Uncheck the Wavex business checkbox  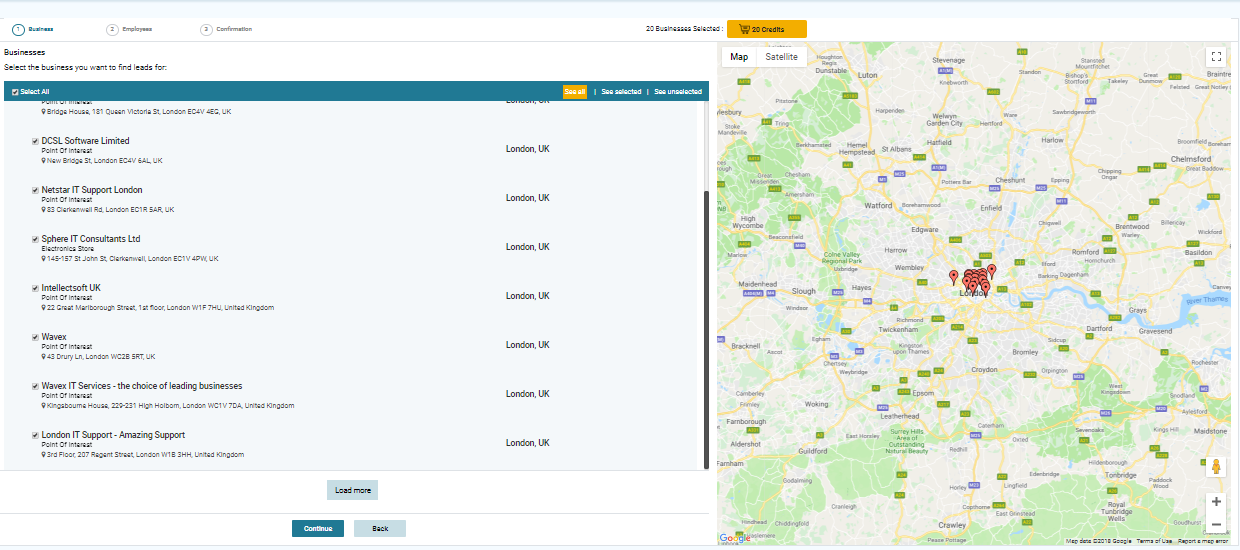[x=35, y=337]
